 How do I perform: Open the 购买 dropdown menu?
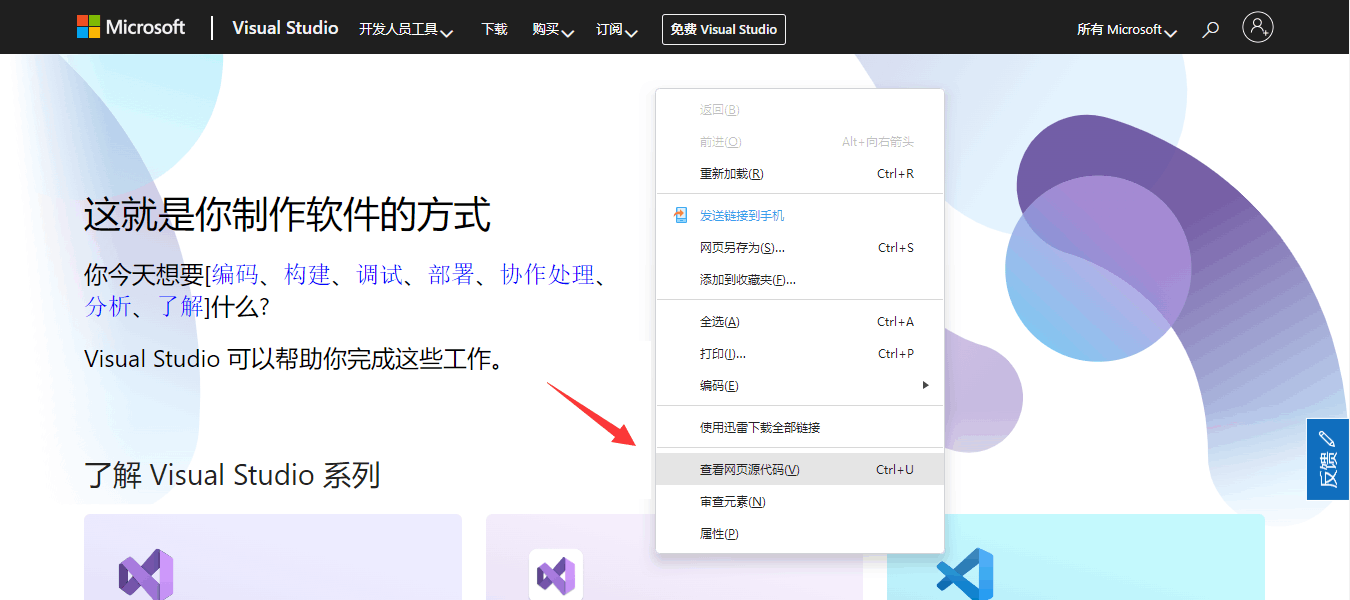552,29
